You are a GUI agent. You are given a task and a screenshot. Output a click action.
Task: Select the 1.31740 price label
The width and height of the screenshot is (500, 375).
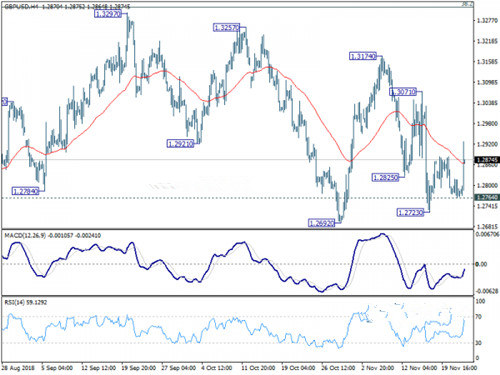point(363,56)
